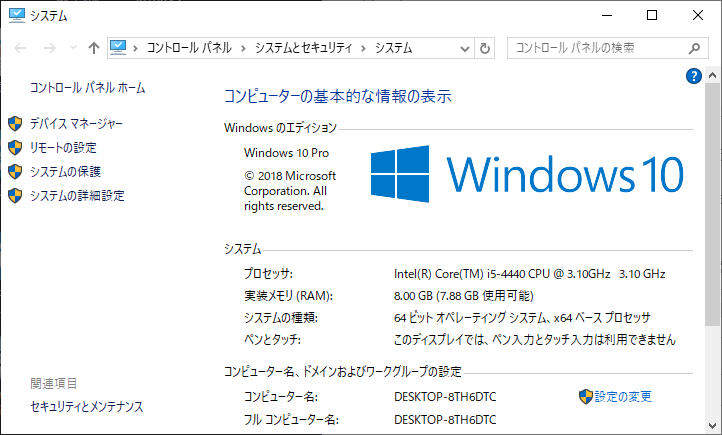Click shield icon beside デバイス マネージャー
This screenshot has height=435, width=722.
(15, 123)
